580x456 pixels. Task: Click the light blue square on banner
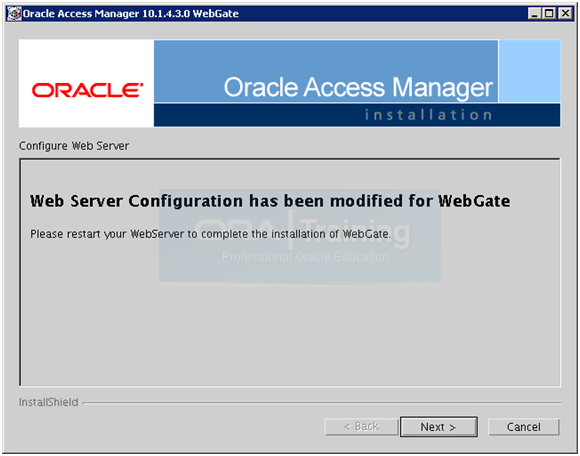529,71
